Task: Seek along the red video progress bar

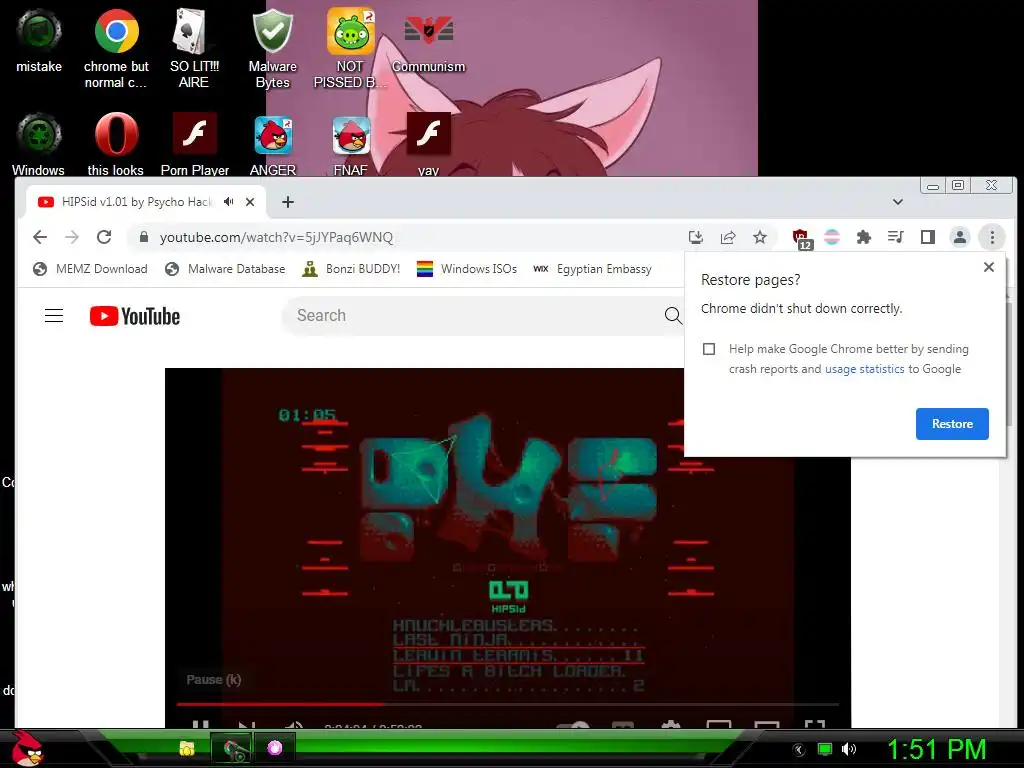Action: [507, 704]
